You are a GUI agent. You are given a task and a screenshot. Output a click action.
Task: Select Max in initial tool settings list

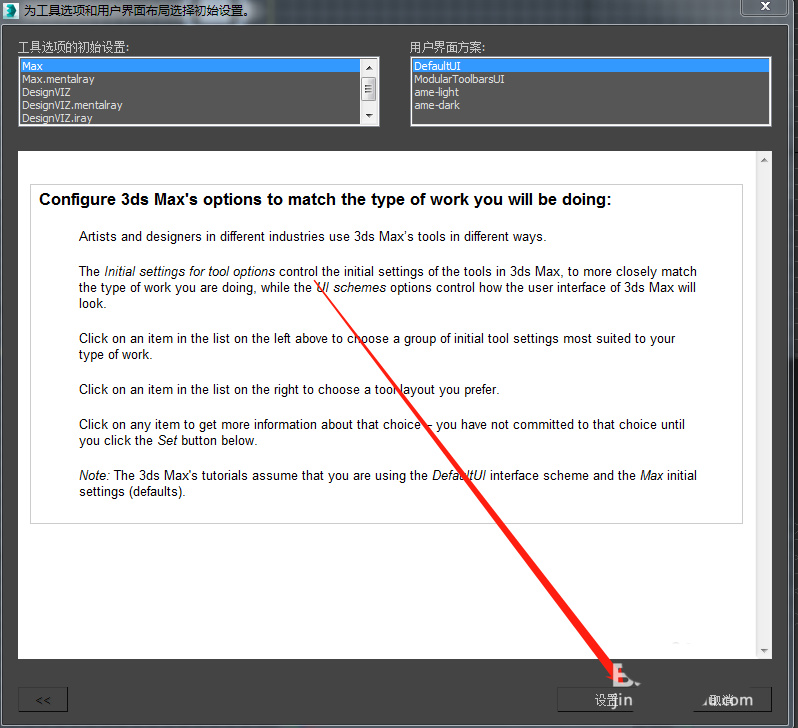tap(190, 66)
